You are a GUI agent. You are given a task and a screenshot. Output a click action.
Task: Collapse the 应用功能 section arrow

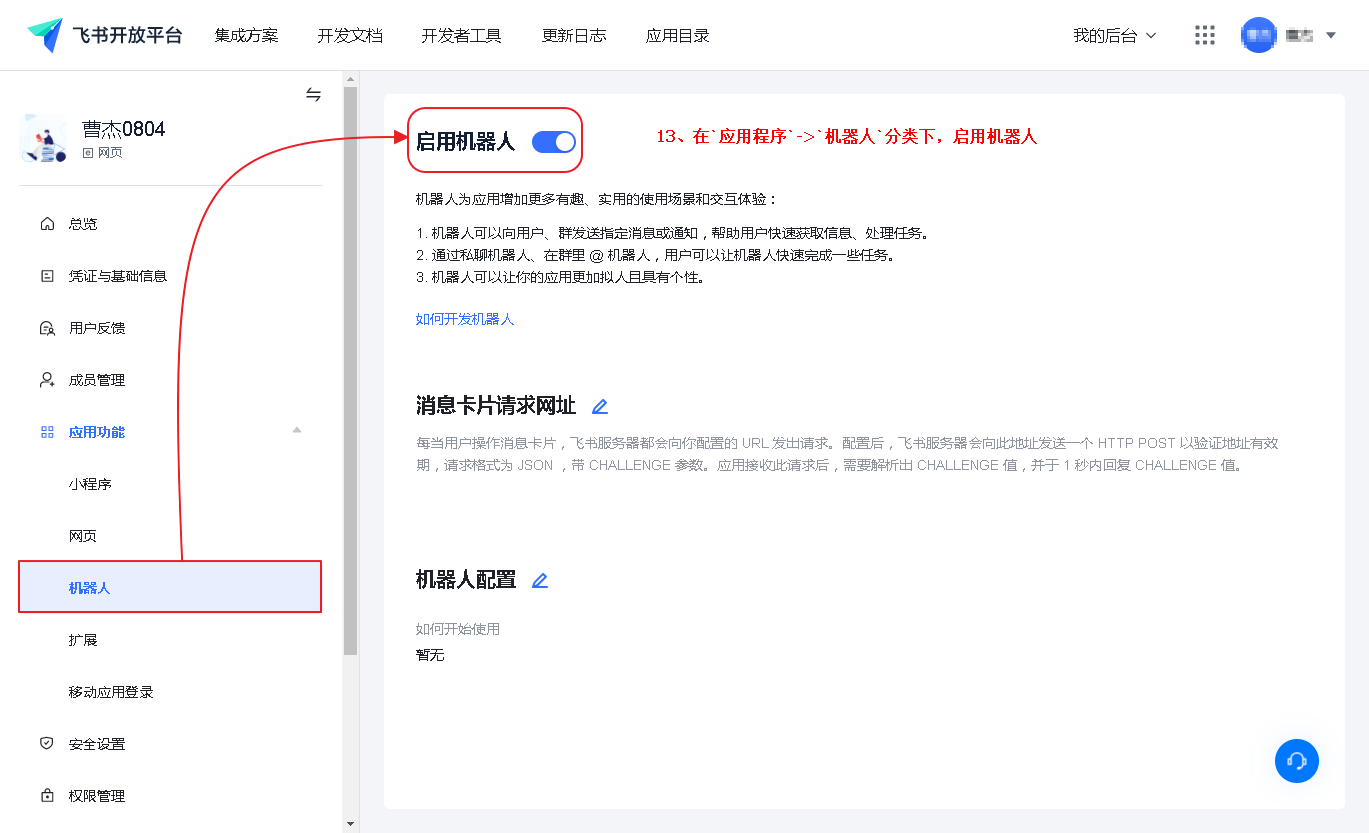point(296,431)
